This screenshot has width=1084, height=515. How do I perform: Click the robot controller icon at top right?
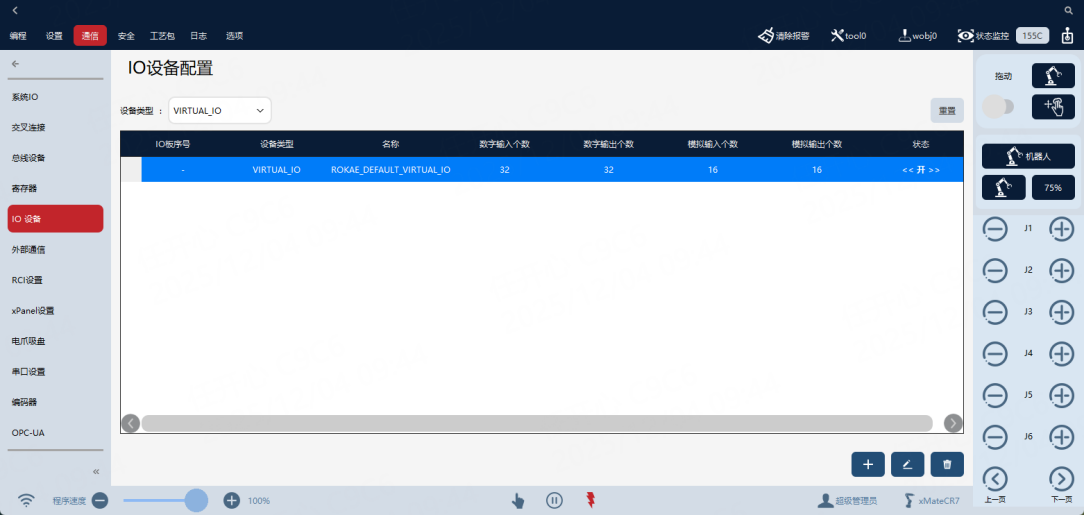pos(1067,36)
